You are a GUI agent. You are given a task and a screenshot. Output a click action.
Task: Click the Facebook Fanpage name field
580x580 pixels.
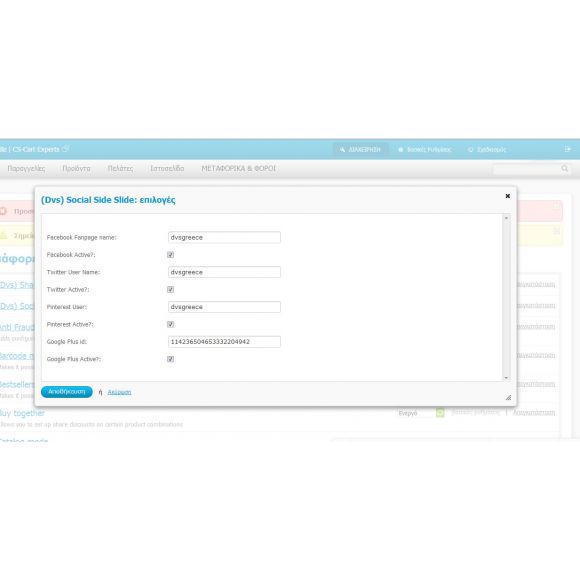(224, 237)
